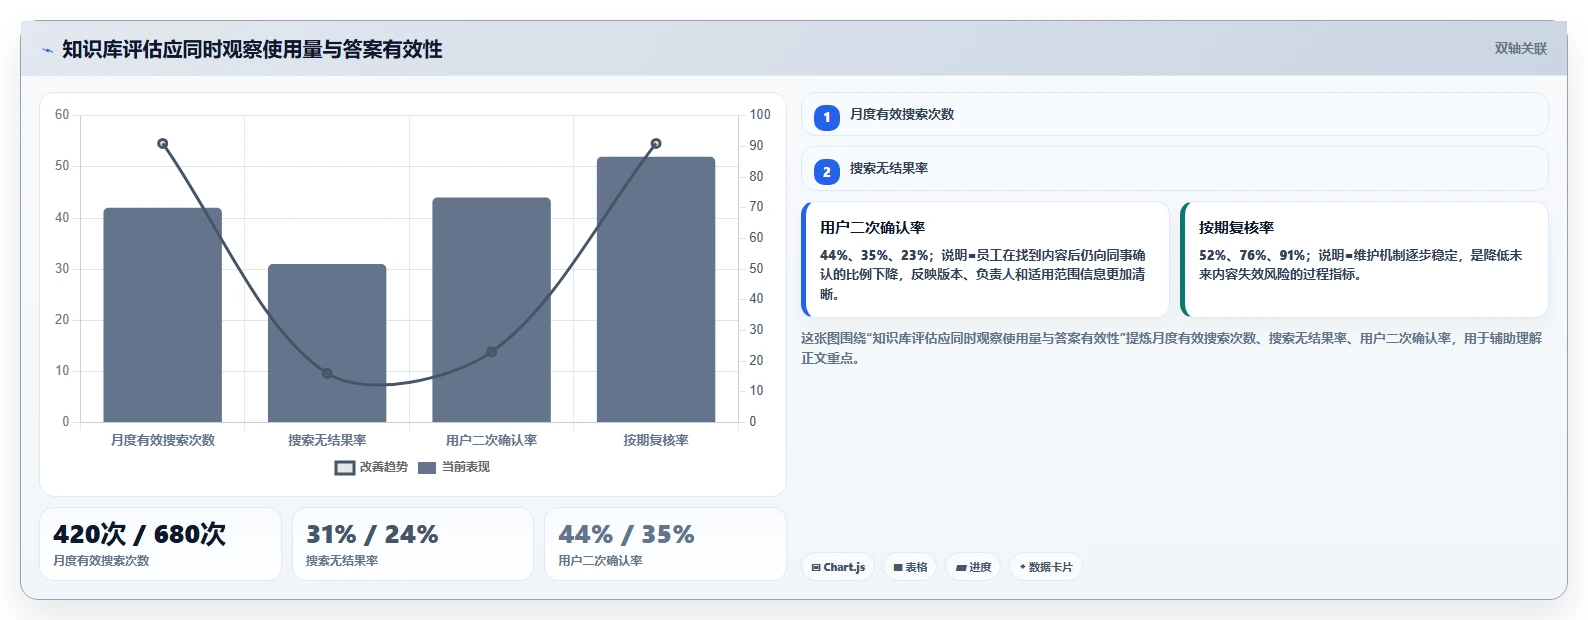Screen dimensions: 1588x620
Task: Click left axis value 60
Action: 62,115
